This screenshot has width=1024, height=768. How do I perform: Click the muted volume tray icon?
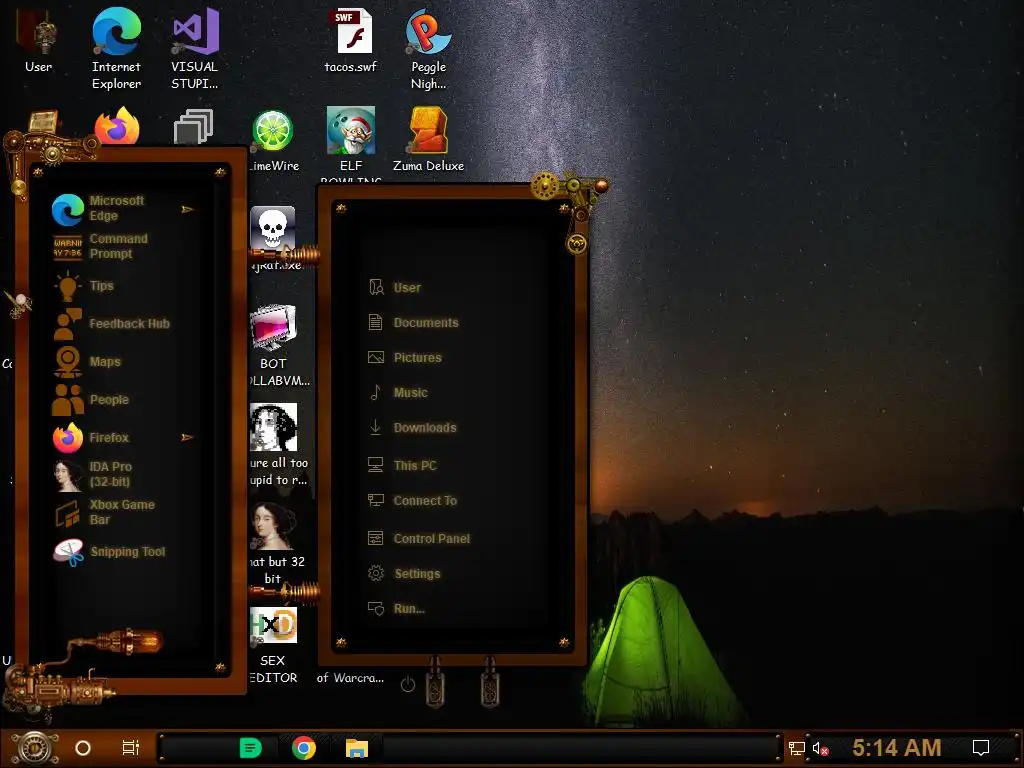coord(821,748)
